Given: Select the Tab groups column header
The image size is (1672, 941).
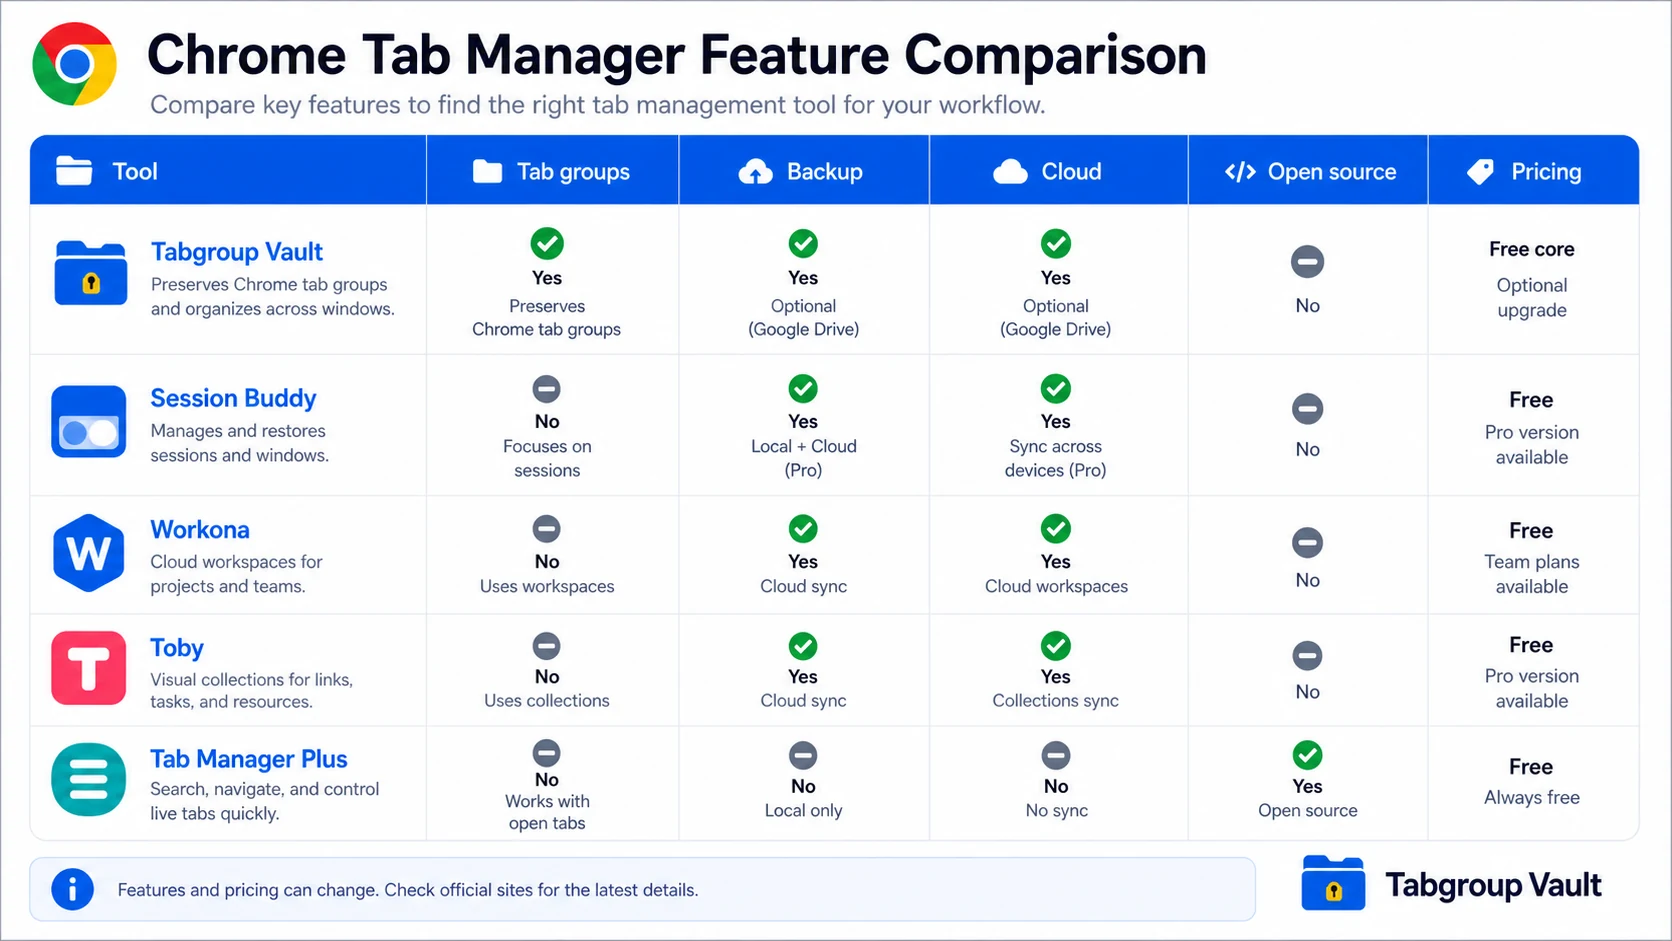Looking at the screenshot, I should 553,171.
